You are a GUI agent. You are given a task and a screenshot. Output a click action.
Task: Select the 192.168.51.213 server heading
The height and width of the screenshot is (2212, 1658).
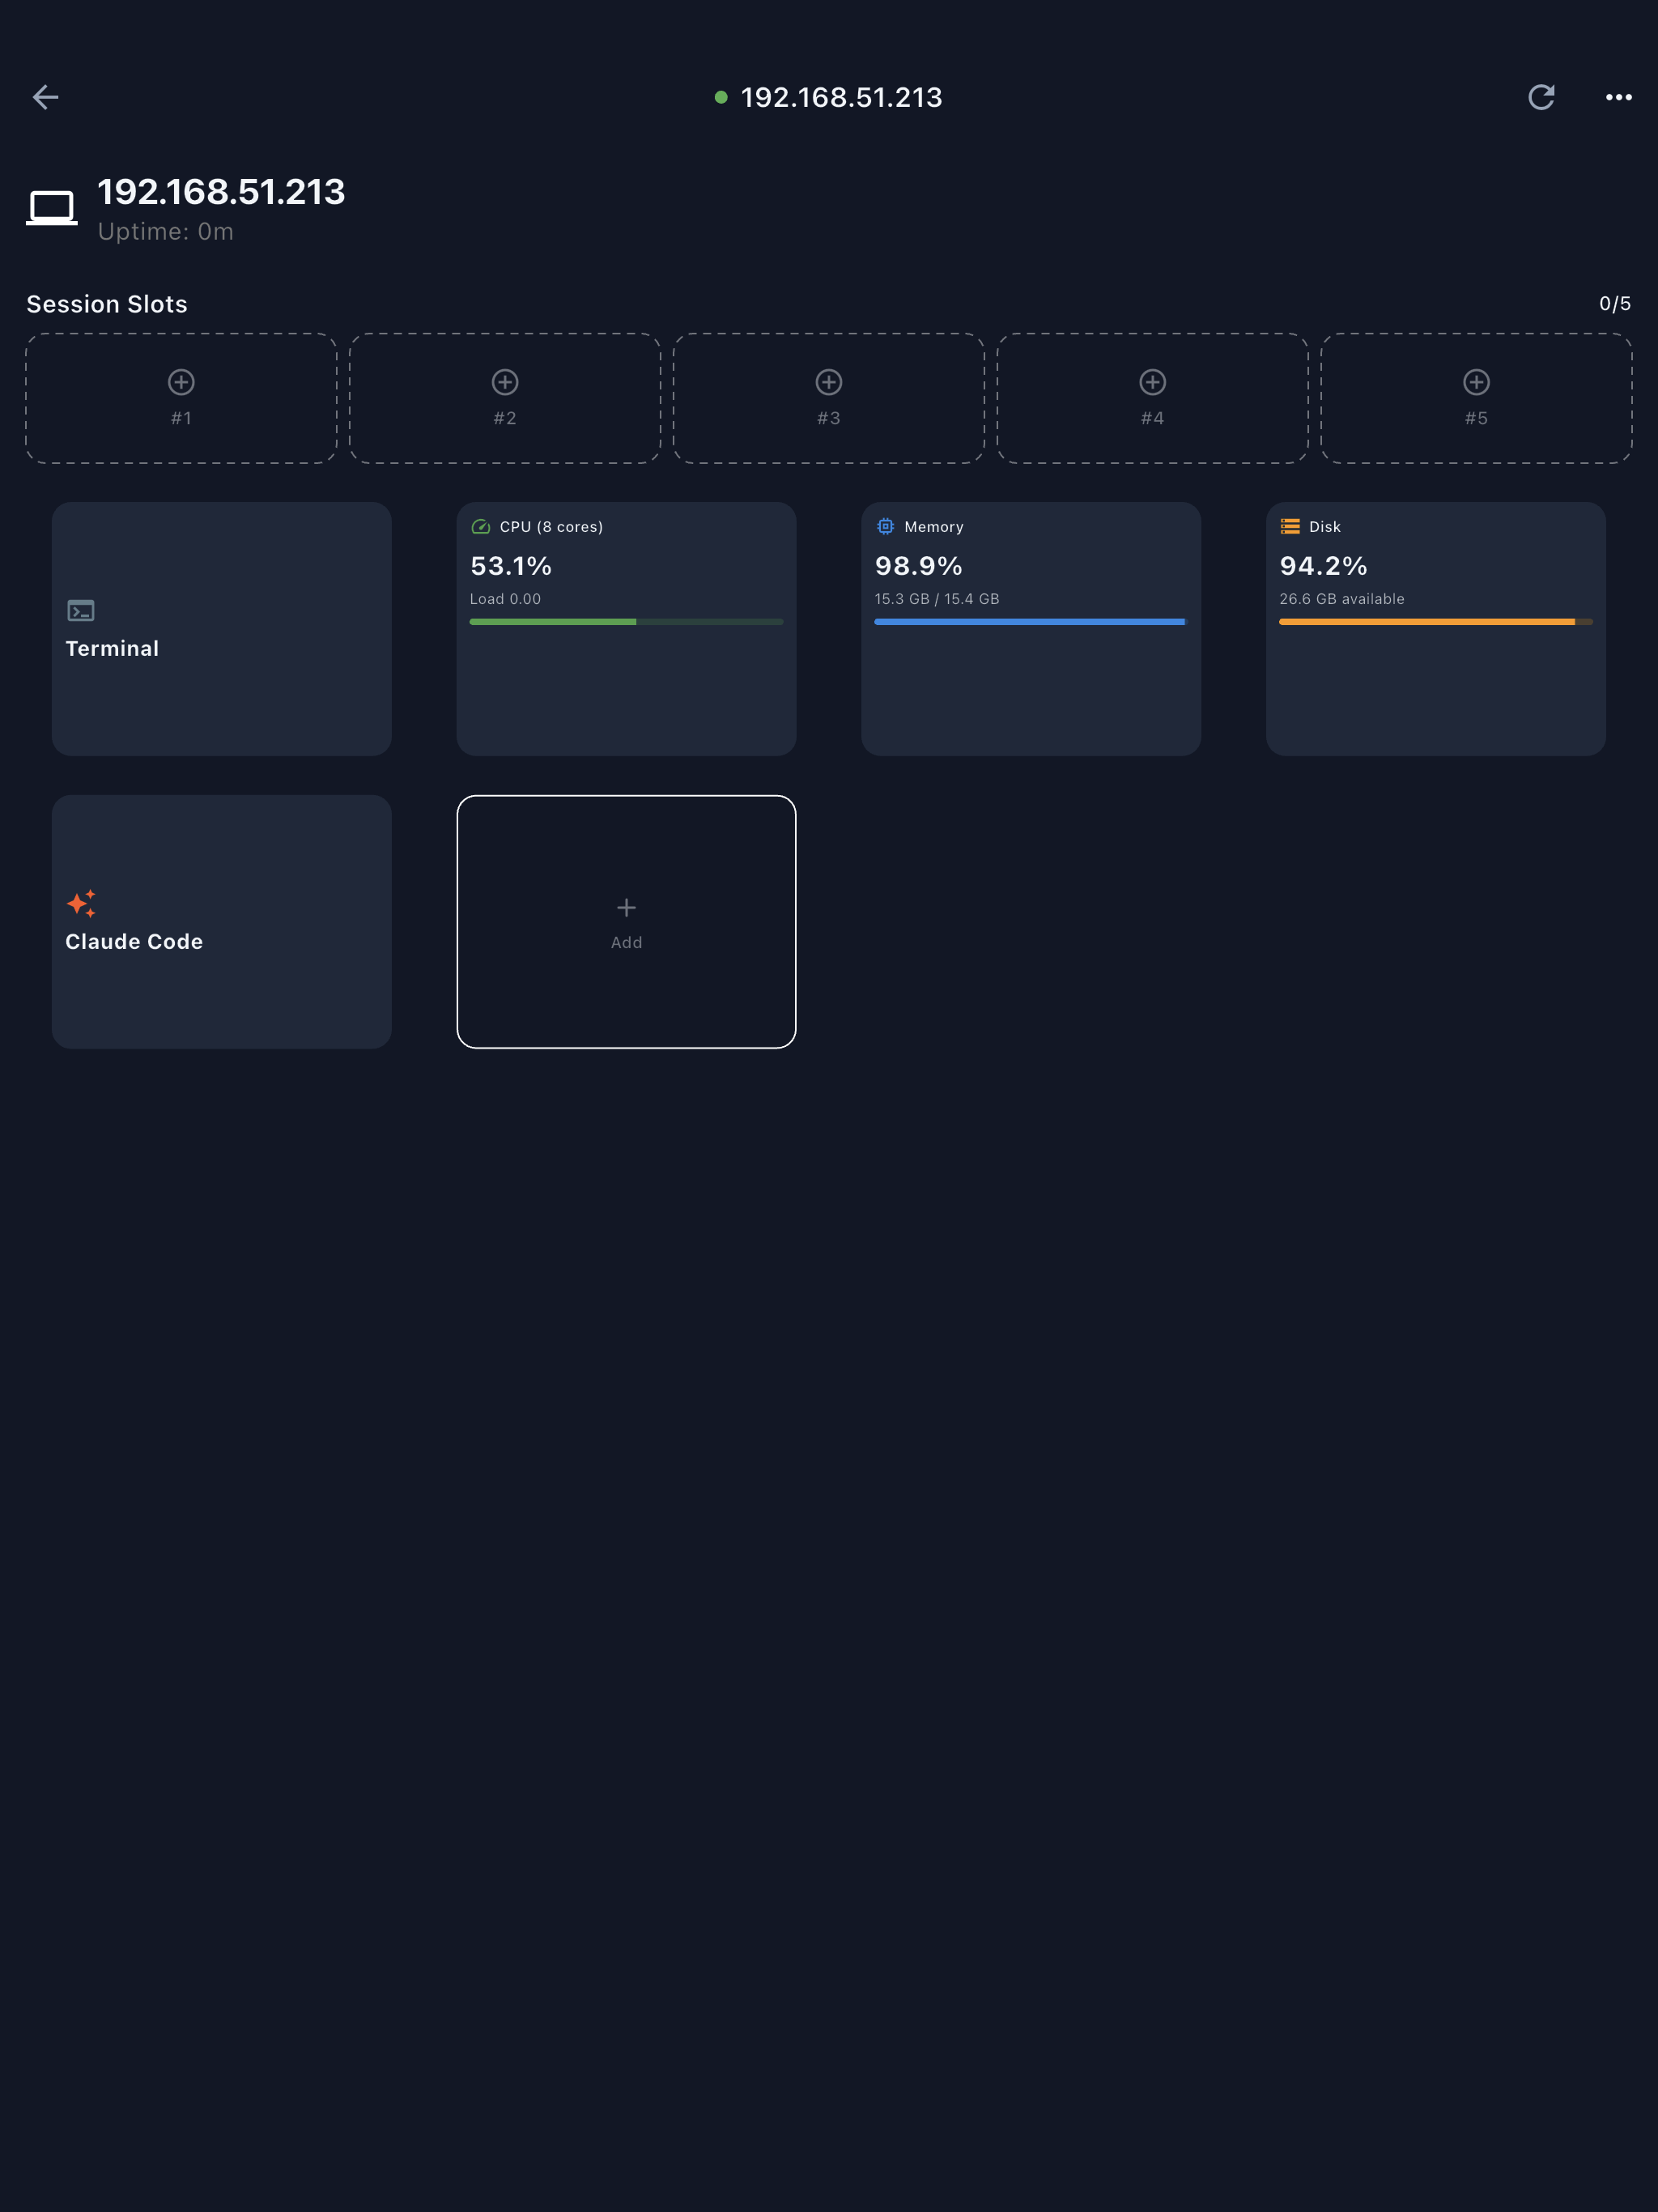tap(222, 191)
